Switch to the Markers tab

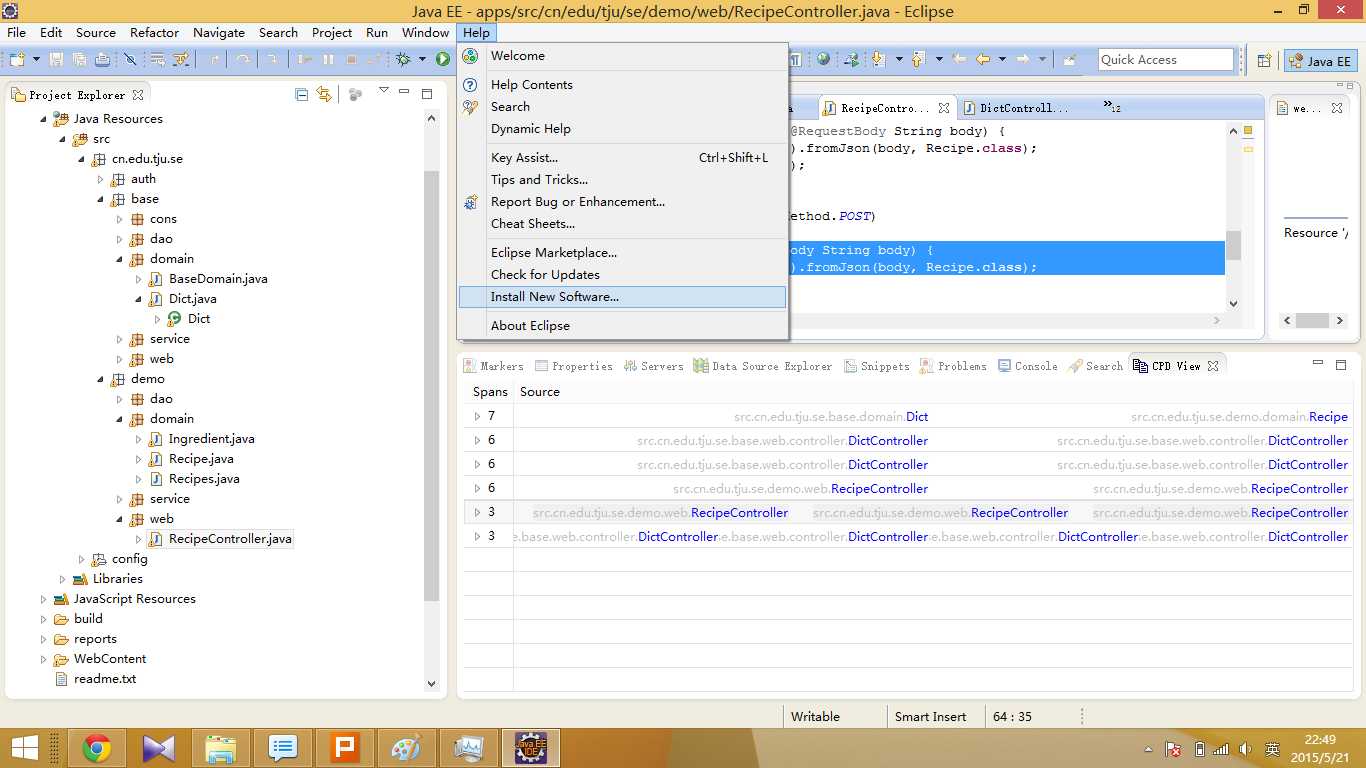tap(493, 366)
